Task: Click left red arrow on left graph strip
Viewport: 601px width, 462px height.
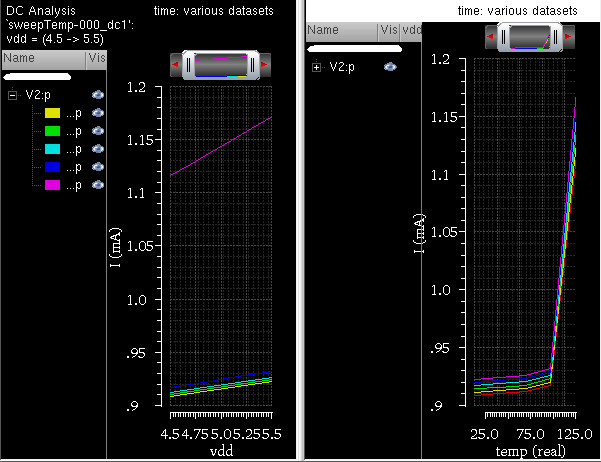Action: click(x=176, y=65)
